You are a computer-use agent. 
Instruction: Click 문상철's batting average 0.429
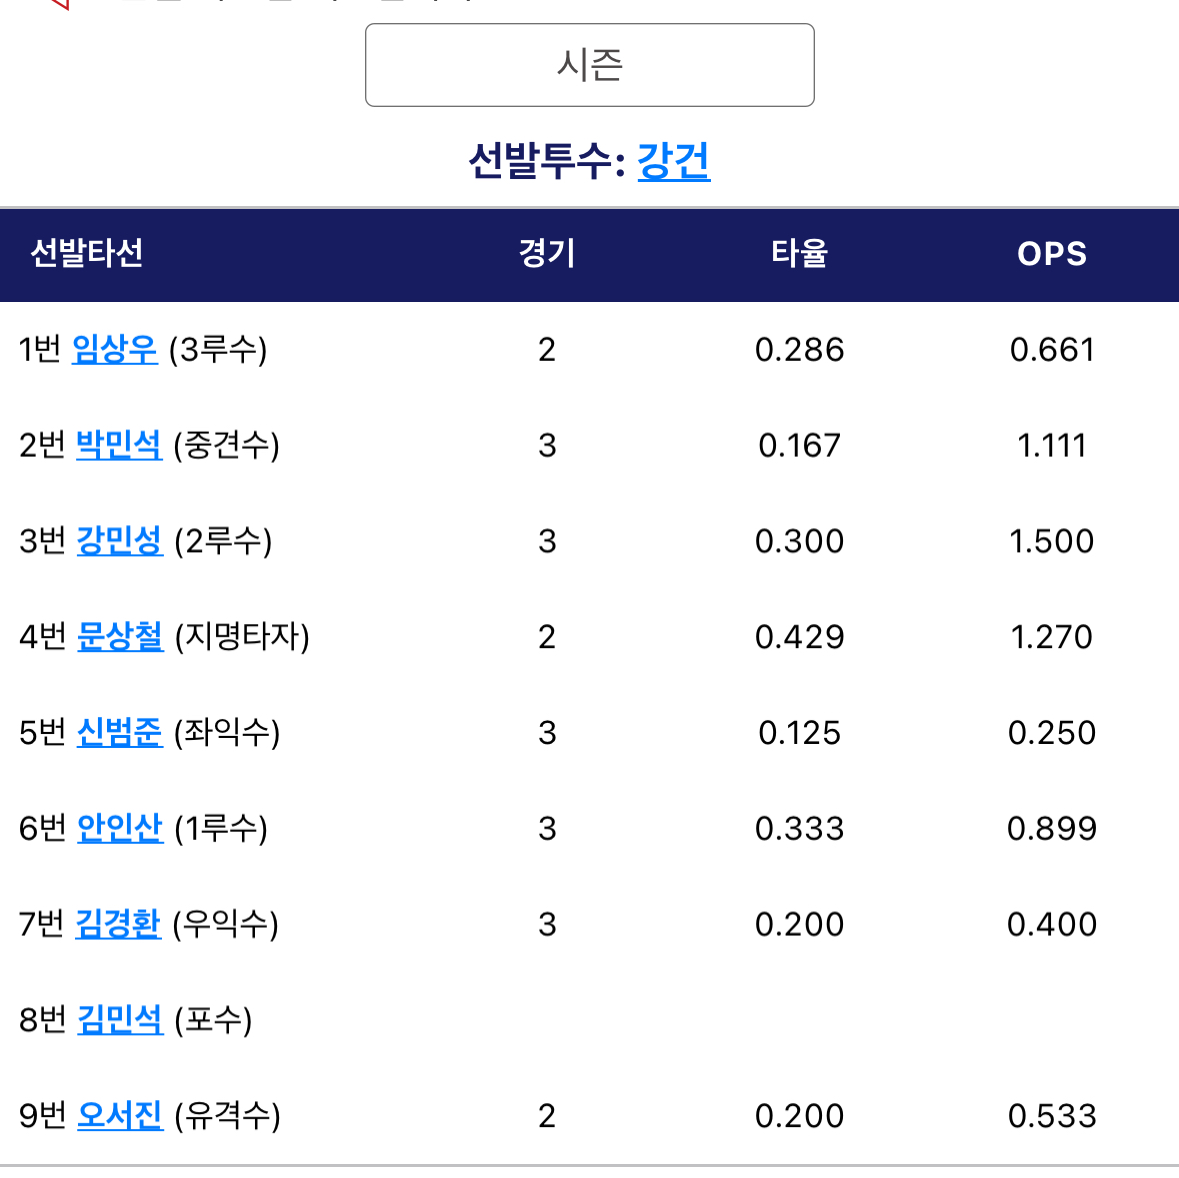[x=799, y=637]
